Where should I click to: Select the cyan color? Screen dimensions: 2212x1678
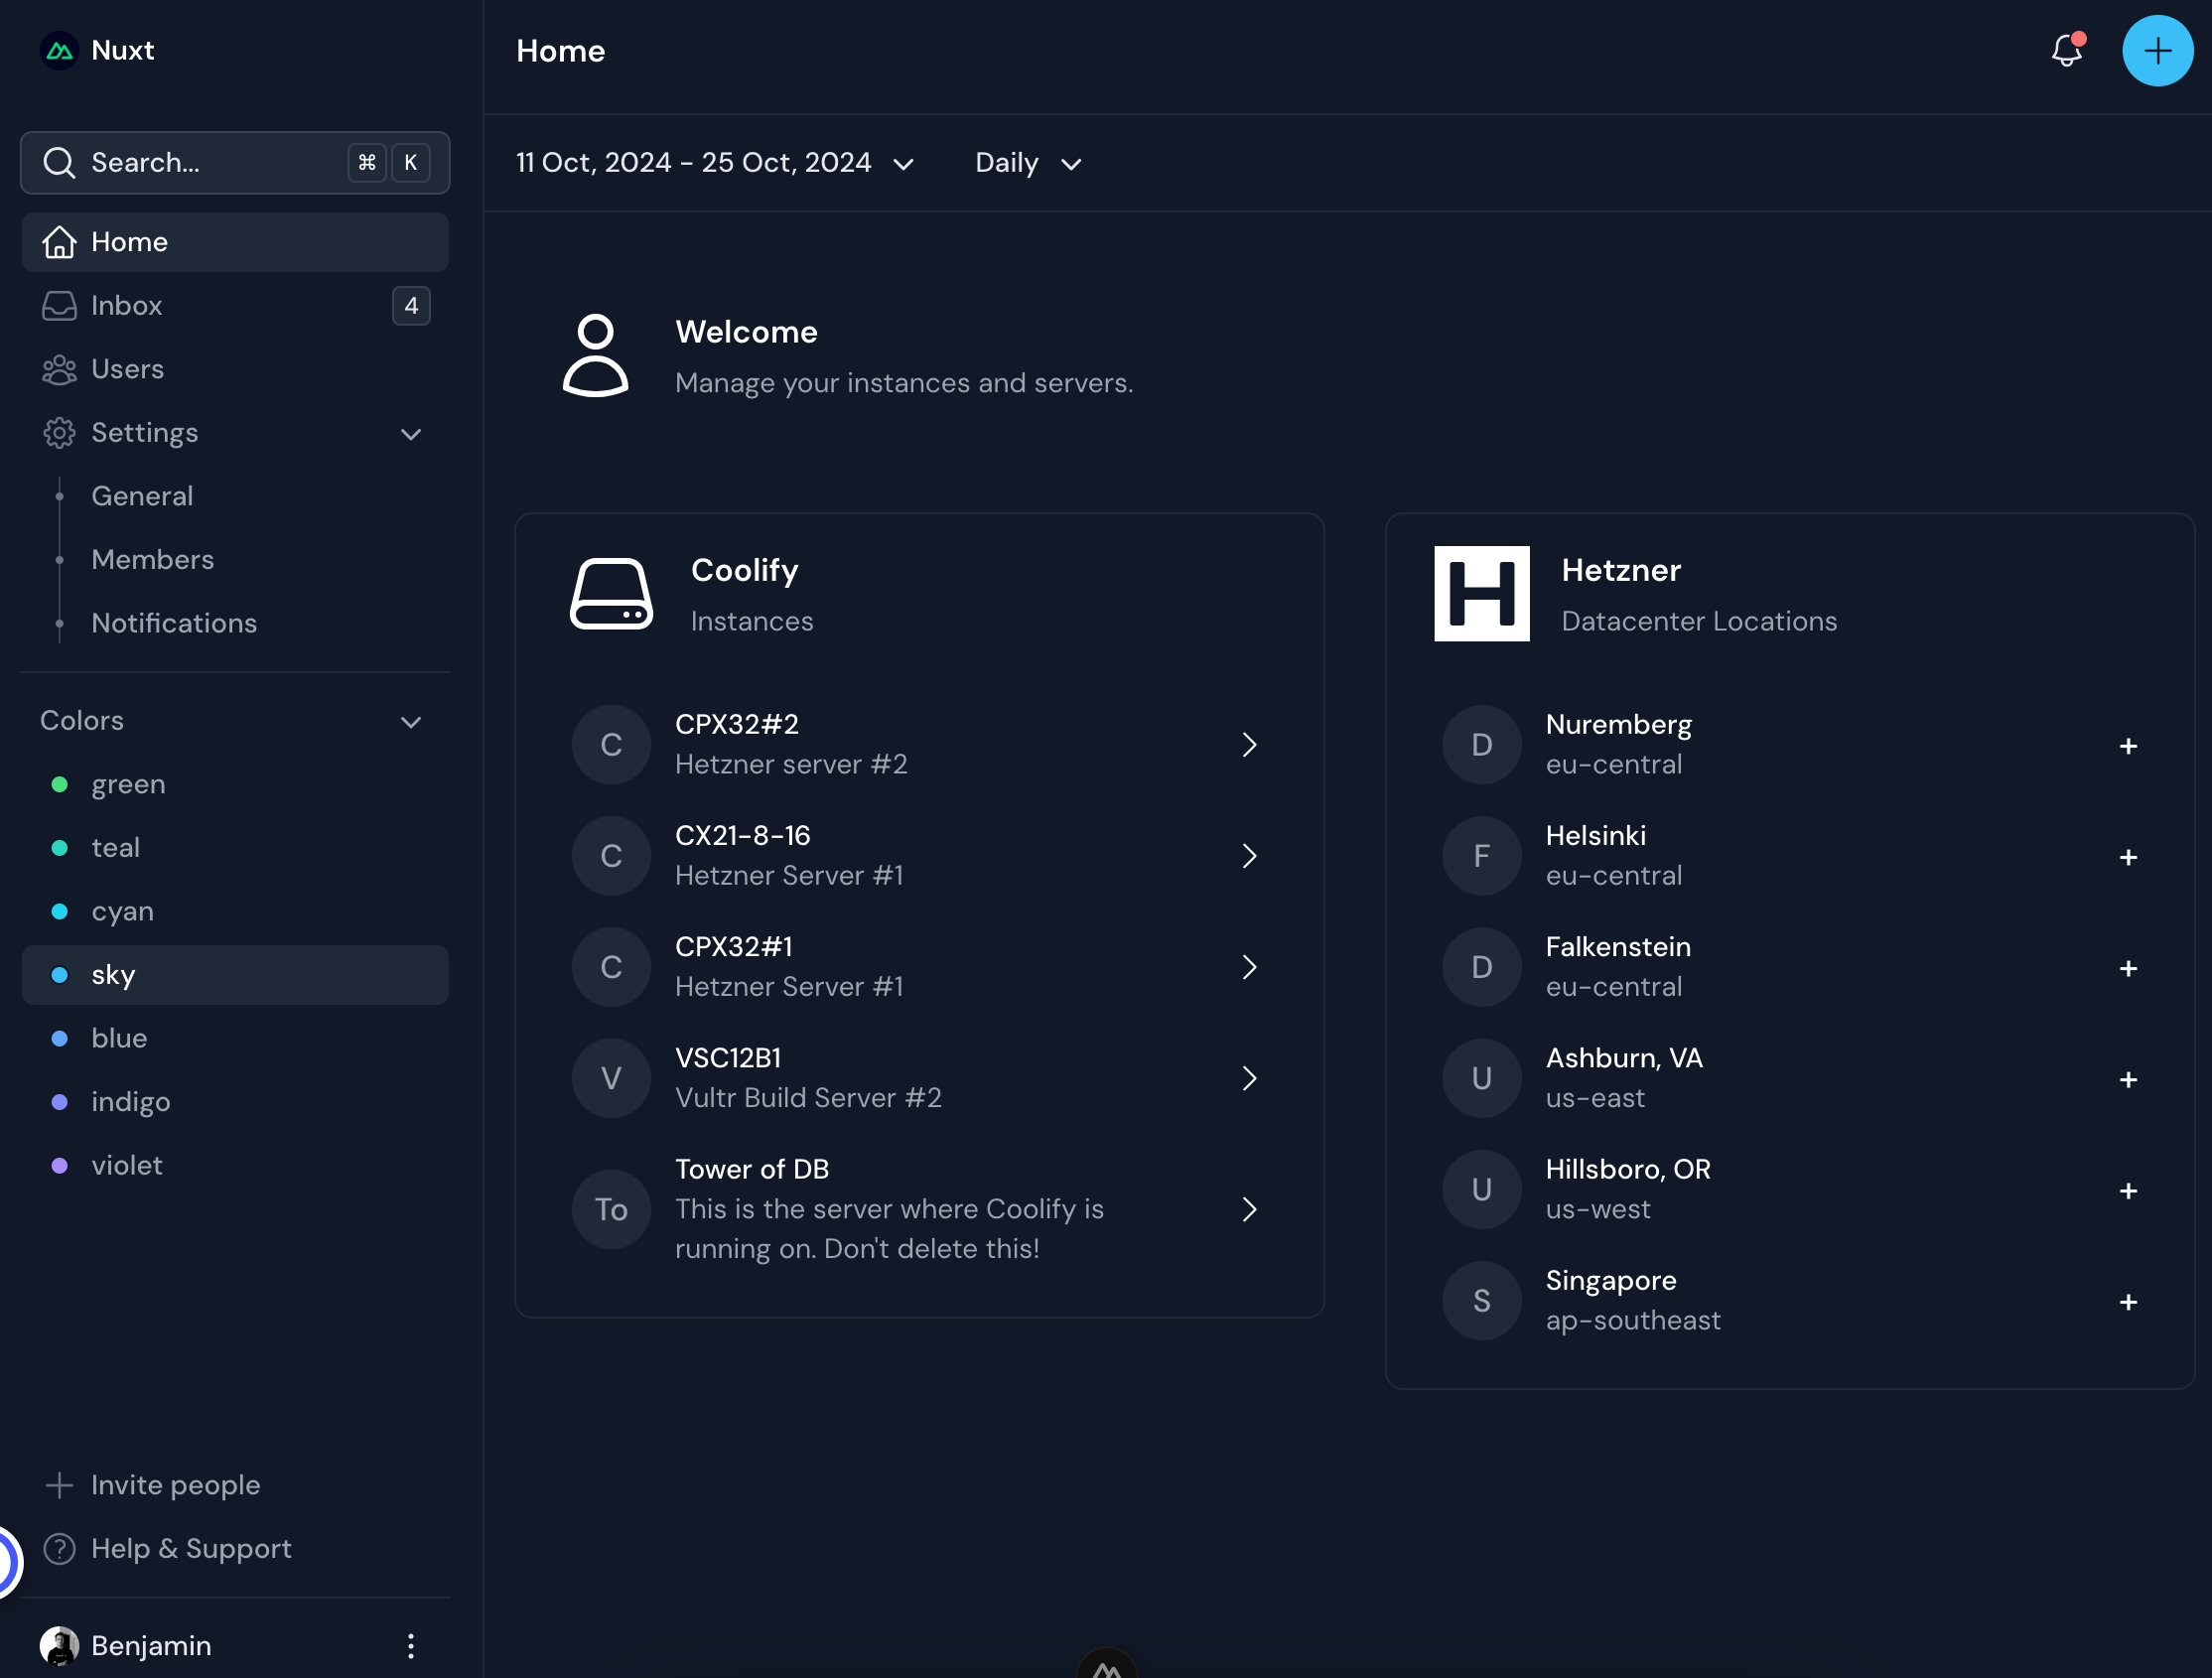click(235, 911)
